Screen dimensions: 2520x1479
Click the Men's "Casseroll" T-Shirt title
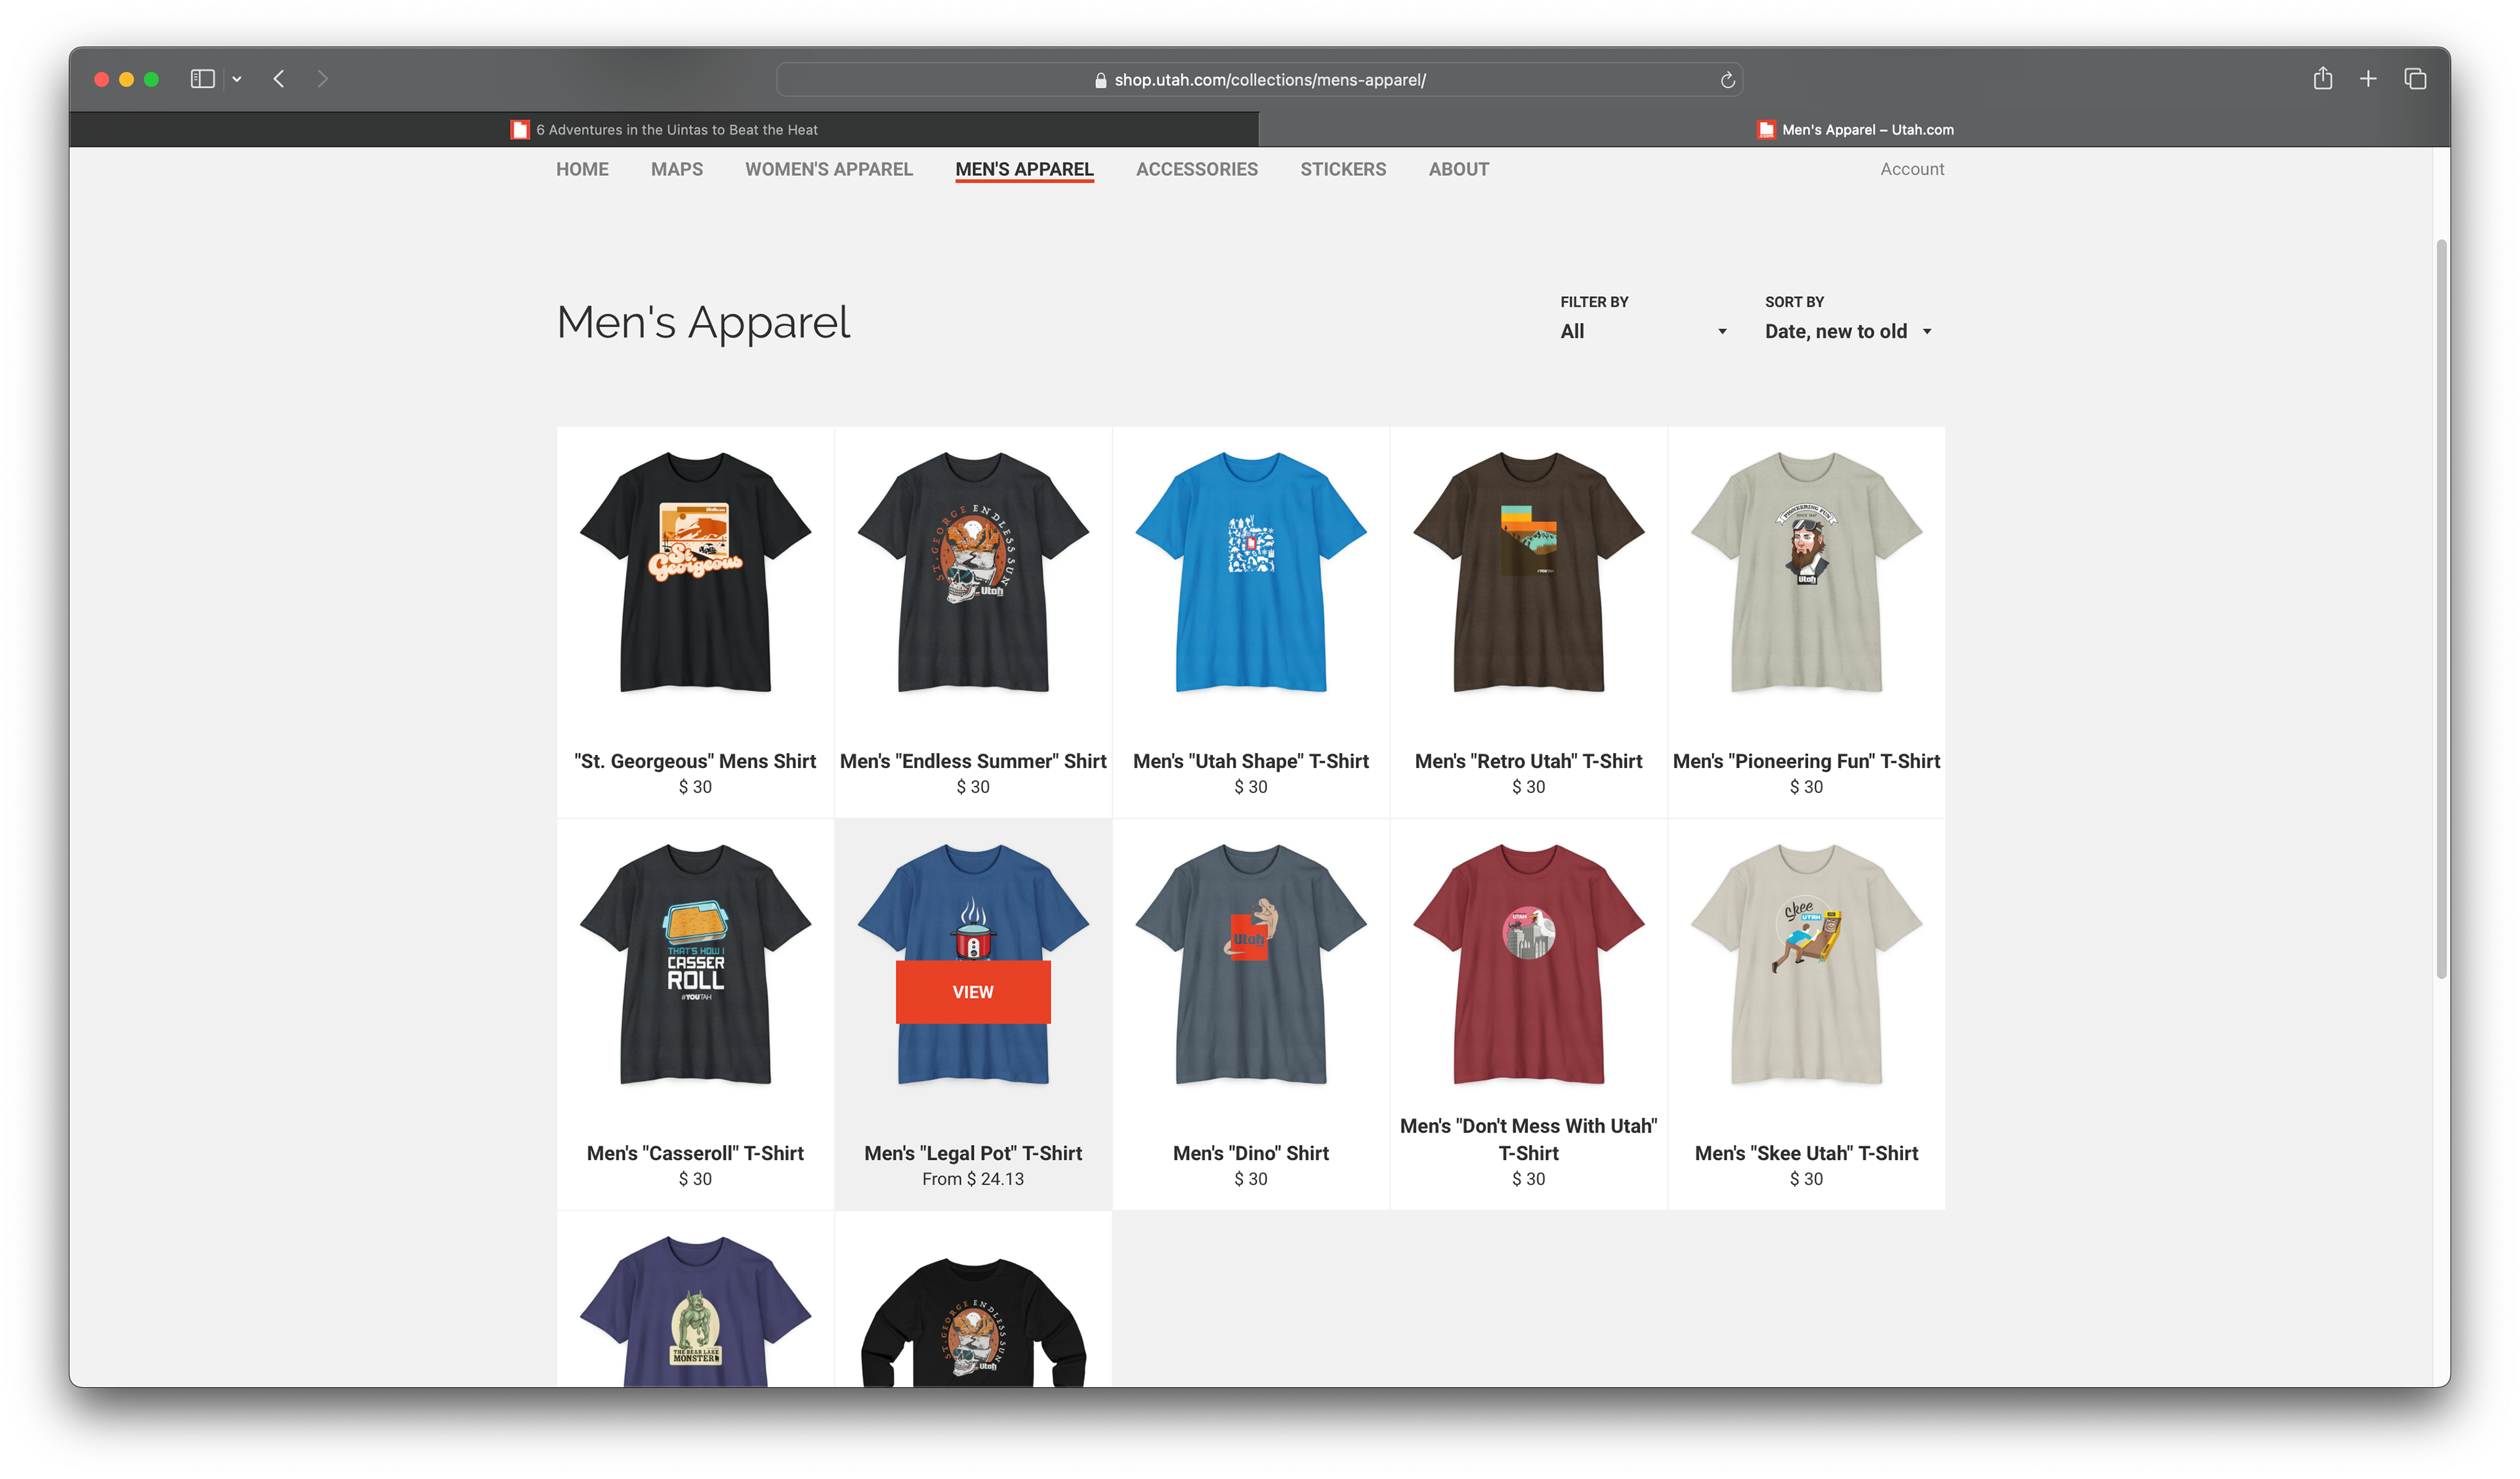click(695, 1153)
